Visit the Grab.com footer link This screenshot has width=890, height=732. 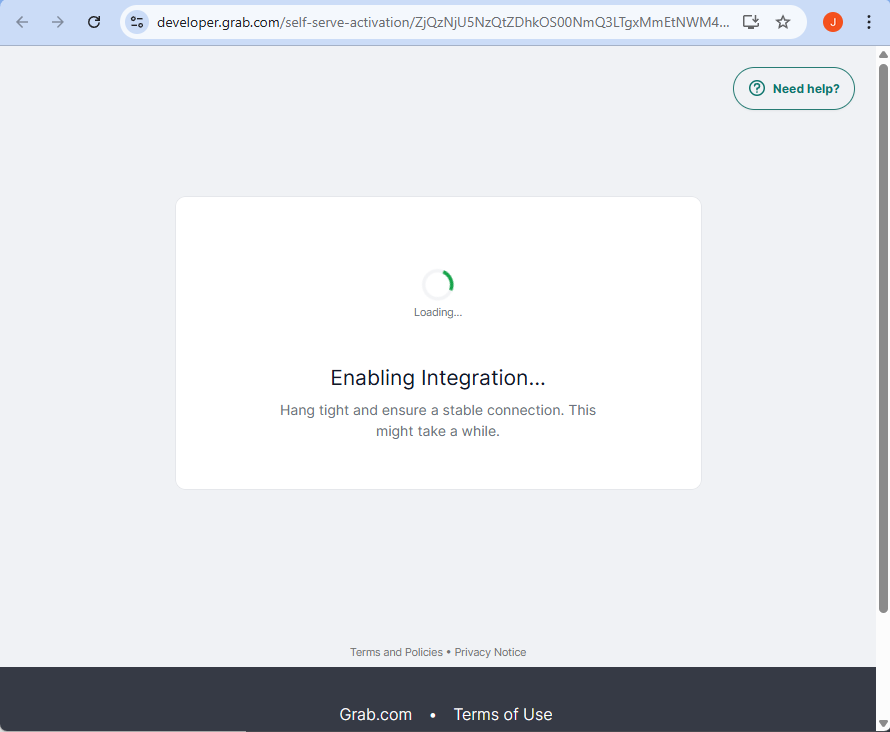375,714
